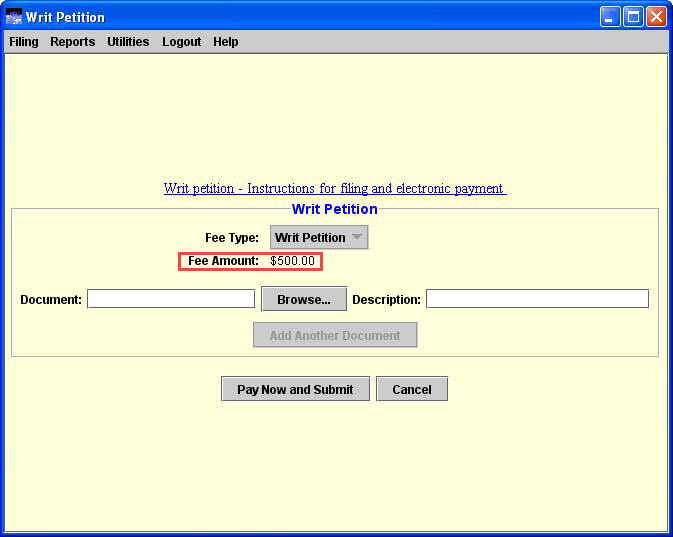673x537 pixels.
Task: Click Pay Now and Submit
Action: 295,389
